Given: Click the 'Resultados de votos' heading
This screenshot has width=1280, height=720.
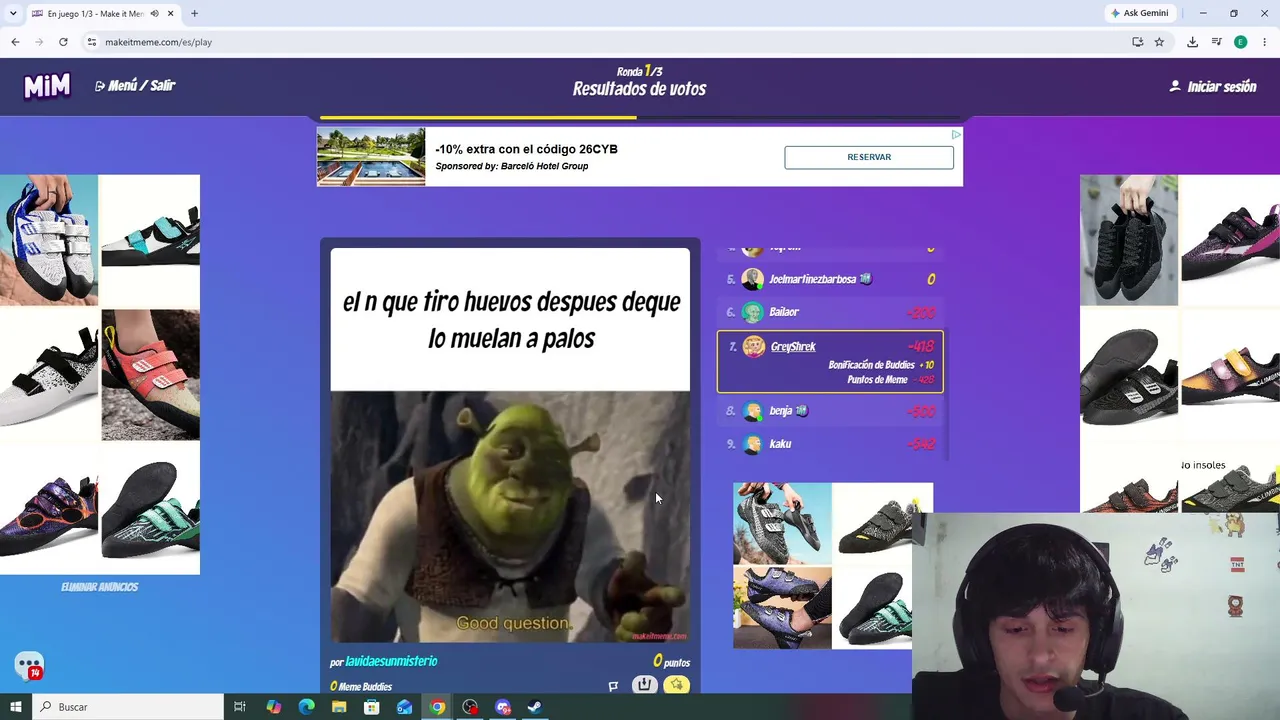Looking at the screenshot, I should [x=639, y=89].
